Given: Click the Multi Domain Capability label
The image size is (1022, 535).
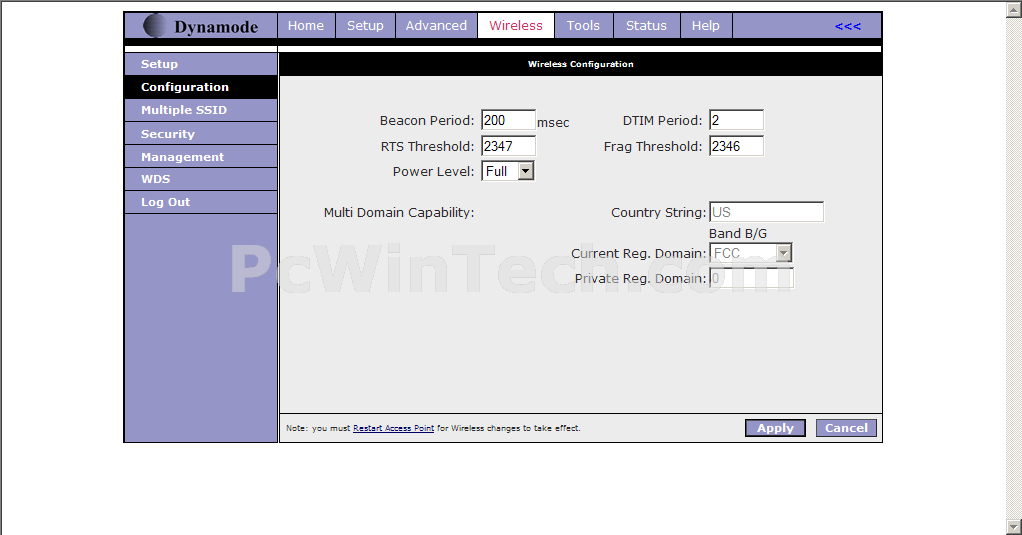Looking at the screenshot, I should tap(399, 212).
